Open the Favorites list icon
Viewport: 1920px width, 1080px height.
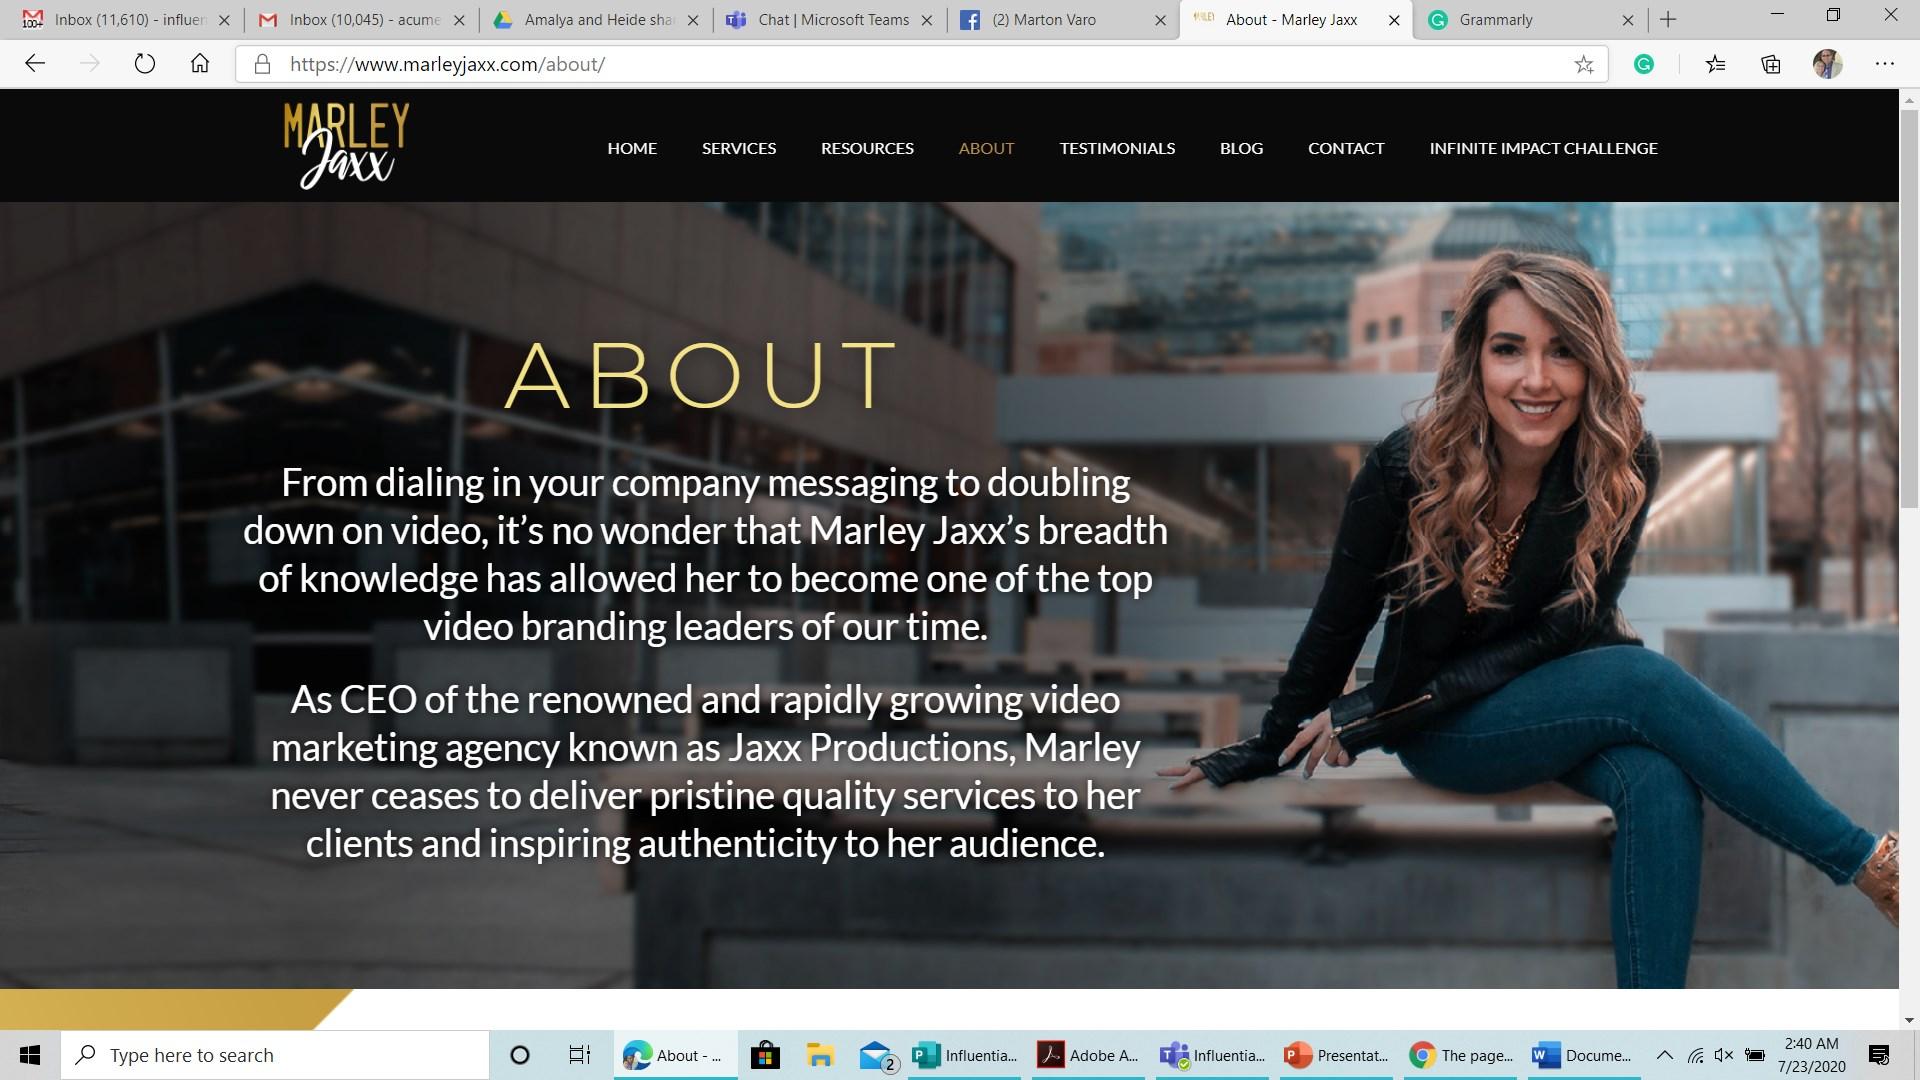(1716, 64)
